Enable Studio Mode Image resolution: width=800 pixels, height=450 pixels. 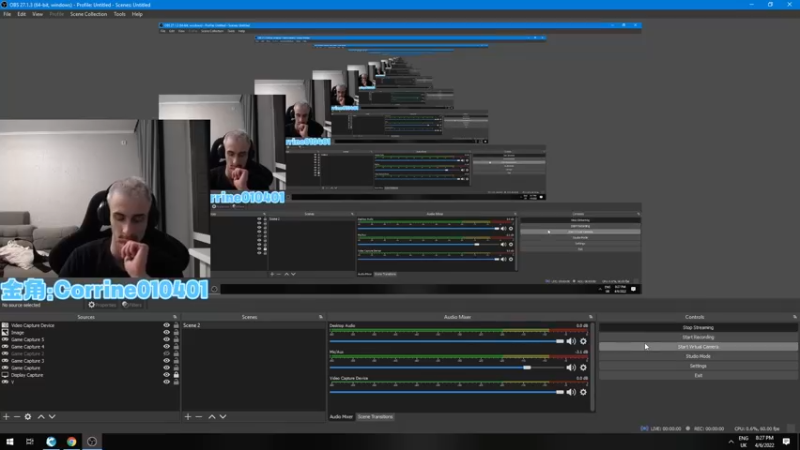coord(698,356)
